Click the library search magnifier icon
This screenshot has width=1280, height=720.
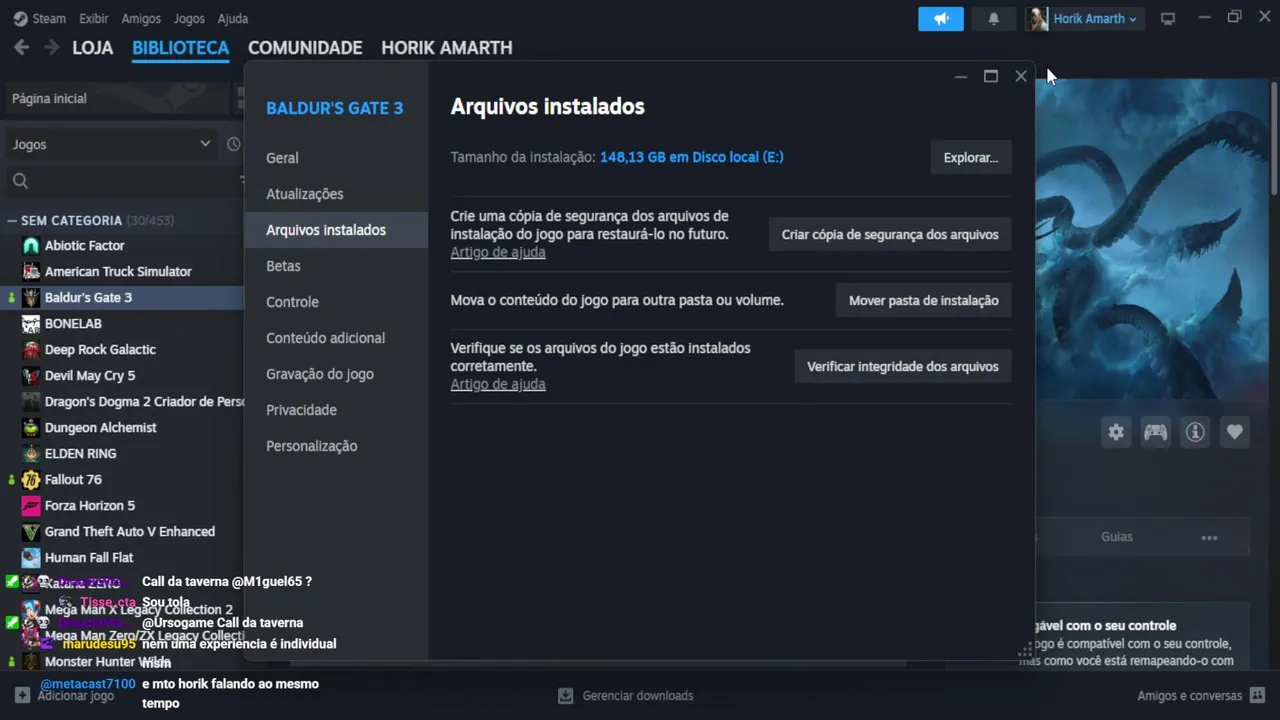20,181
